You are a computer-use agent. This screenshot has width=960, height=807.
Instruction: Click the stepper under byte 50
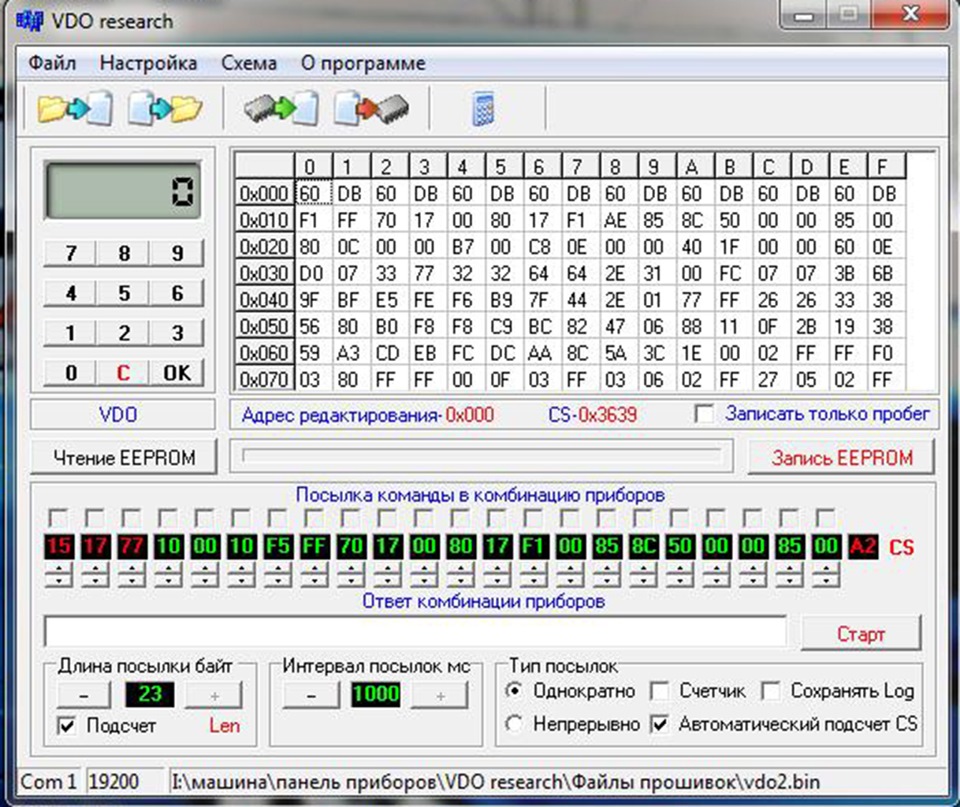[x=680, y=575]
